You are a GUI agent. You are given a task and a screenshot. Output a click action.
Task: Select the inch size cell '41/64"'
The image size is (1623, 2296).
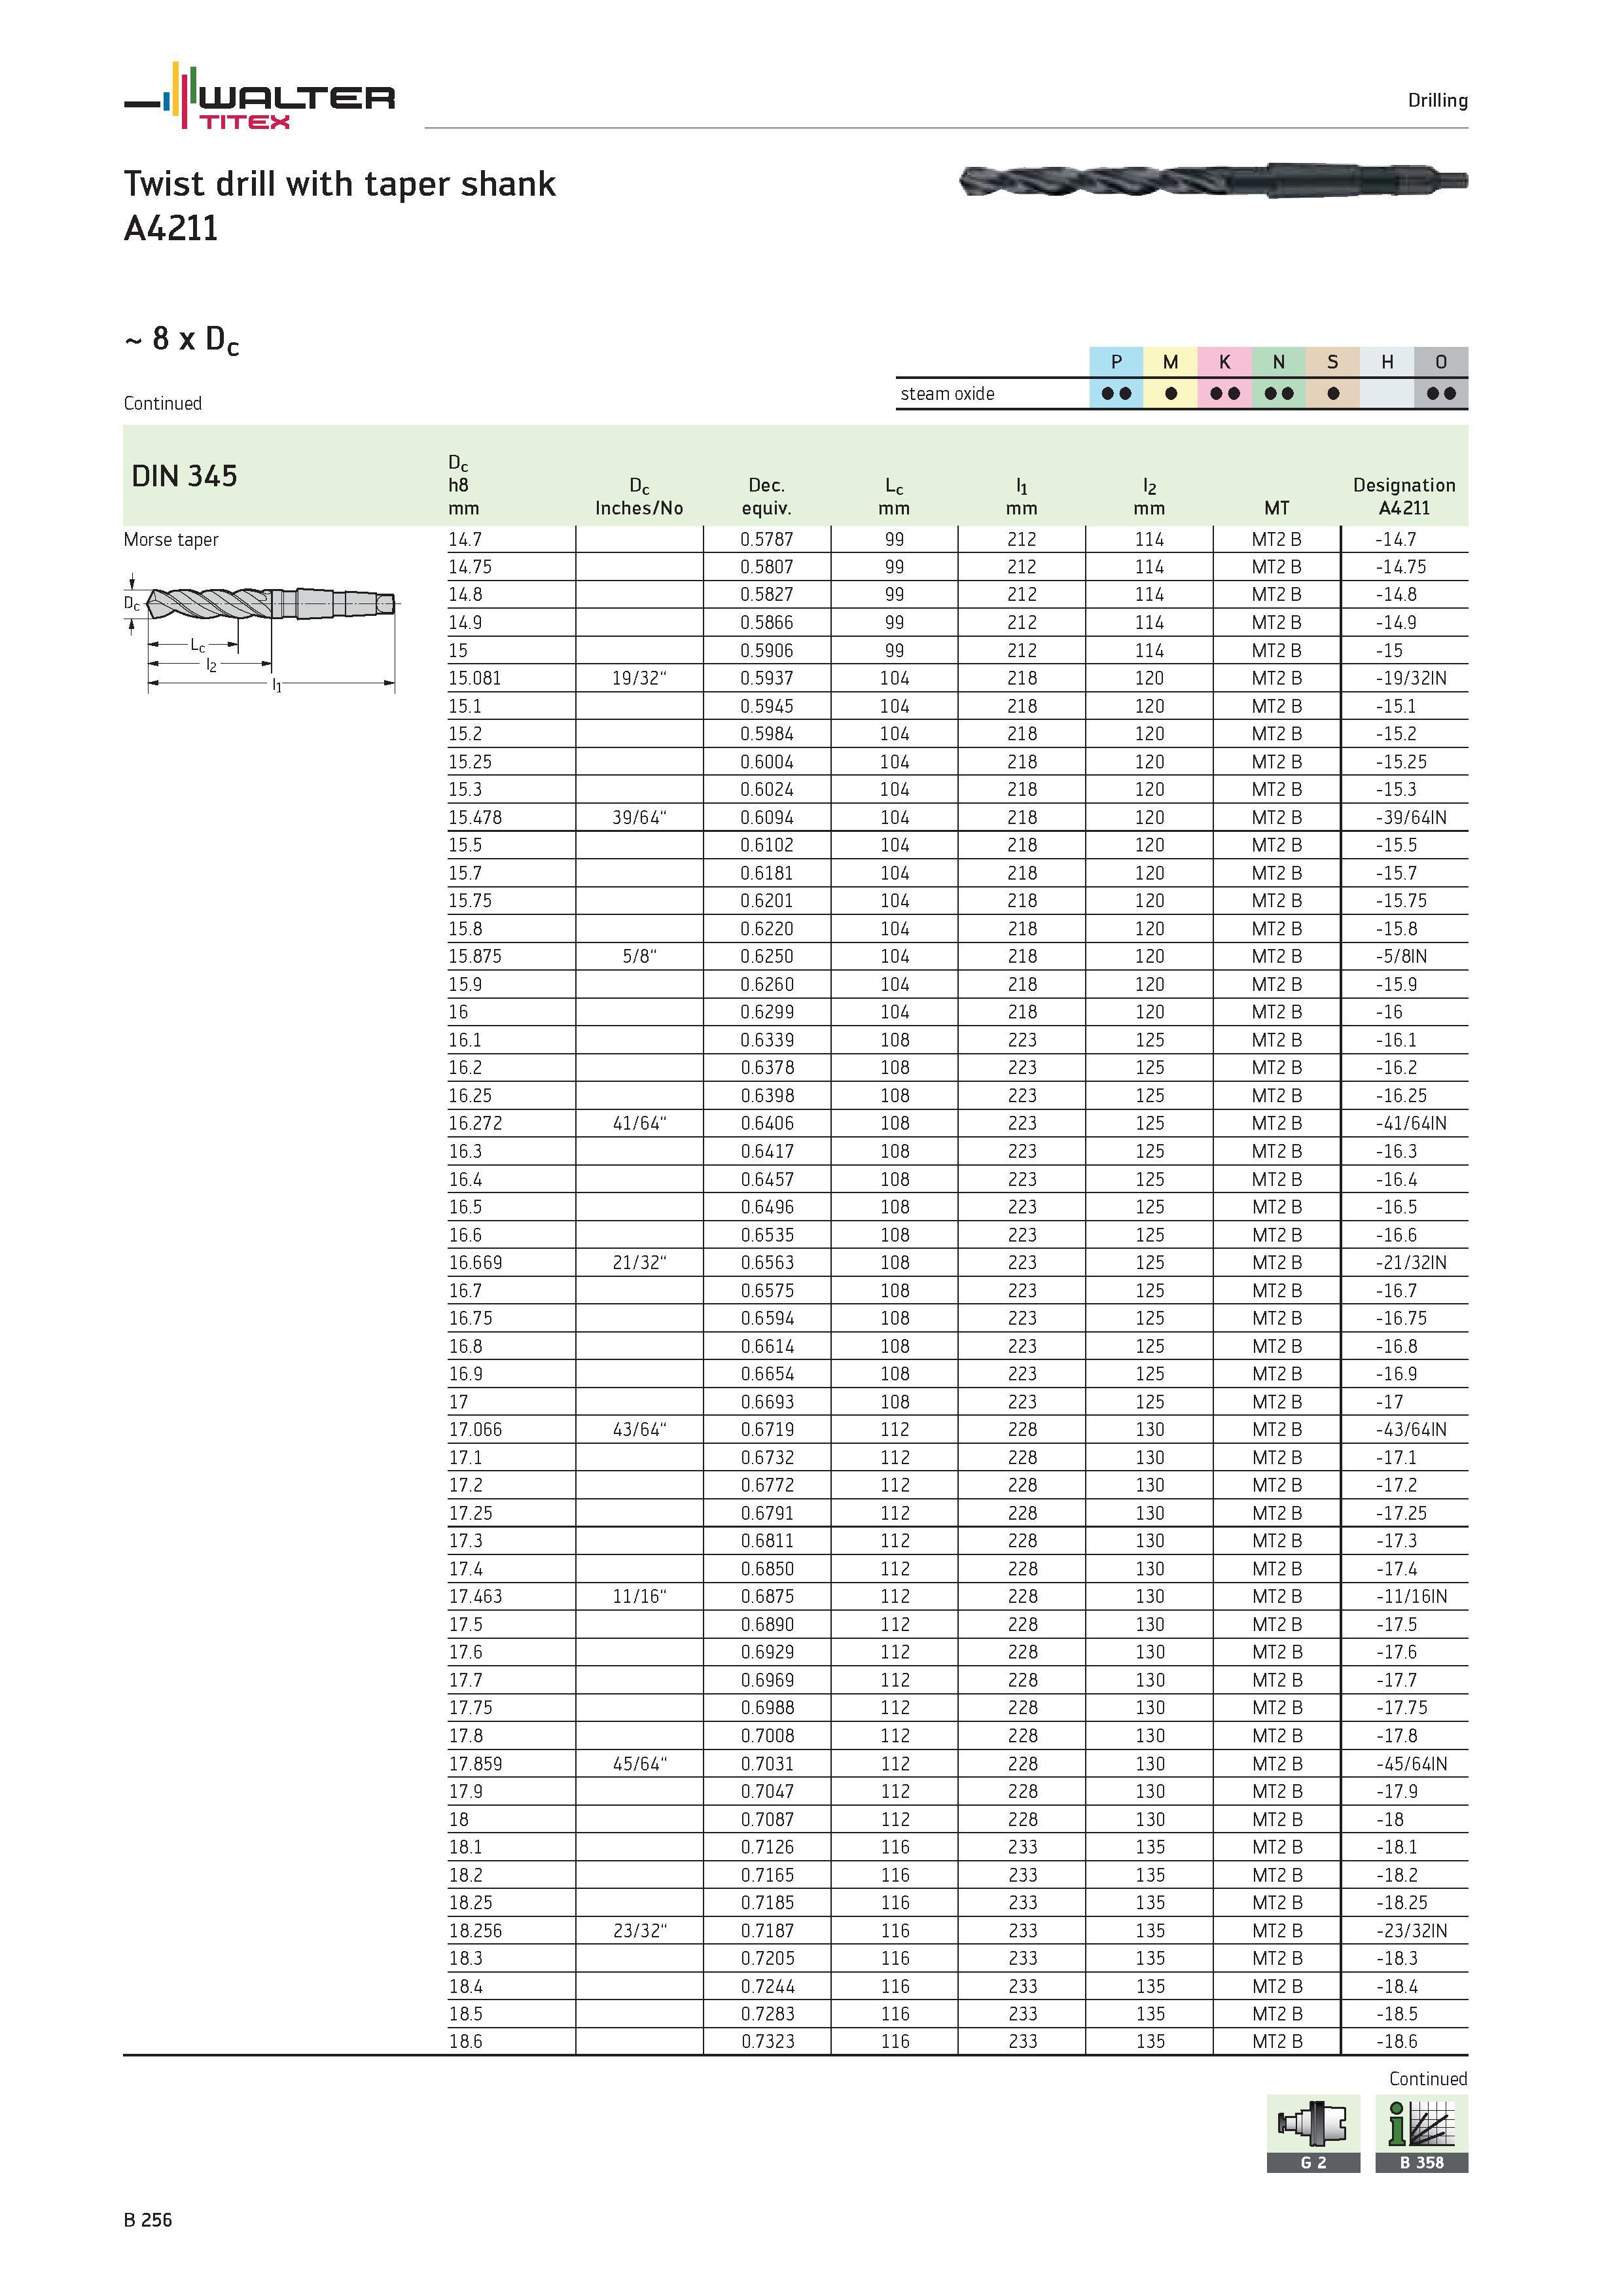(x=639, y=1123)
